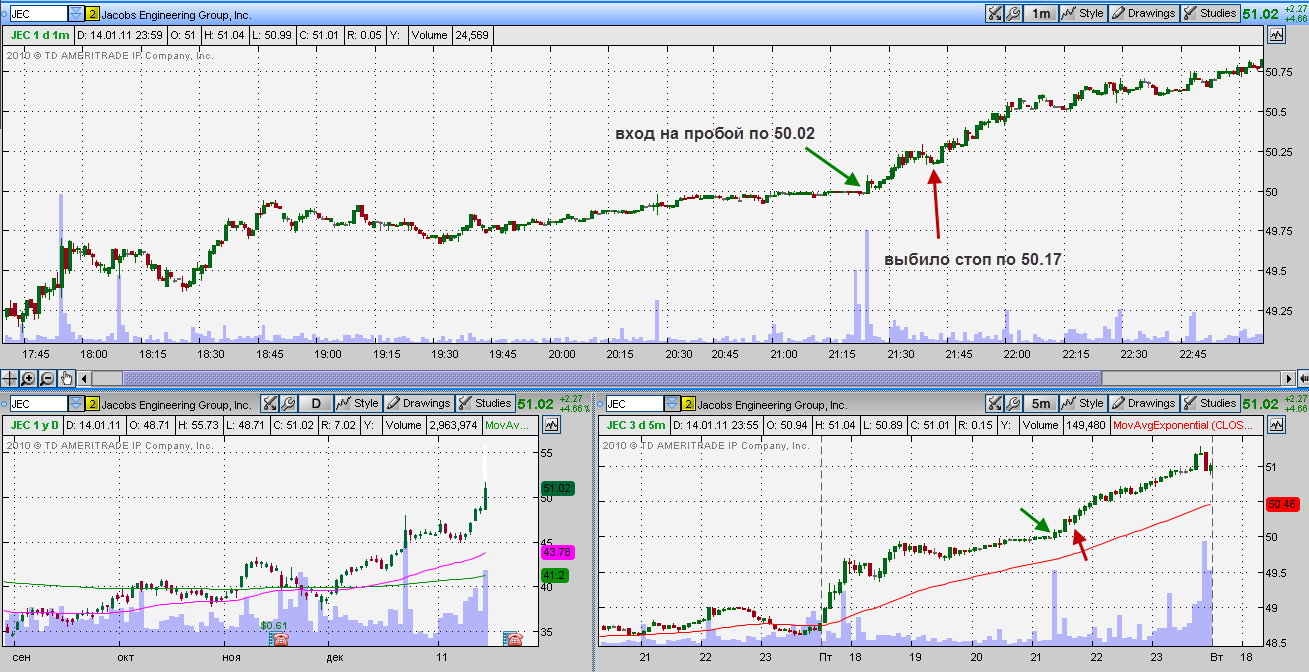The width and height of the screenshot is (1309, 672).
Task: Open the Style menu in top chart
Action: (x=1082, y=14)
